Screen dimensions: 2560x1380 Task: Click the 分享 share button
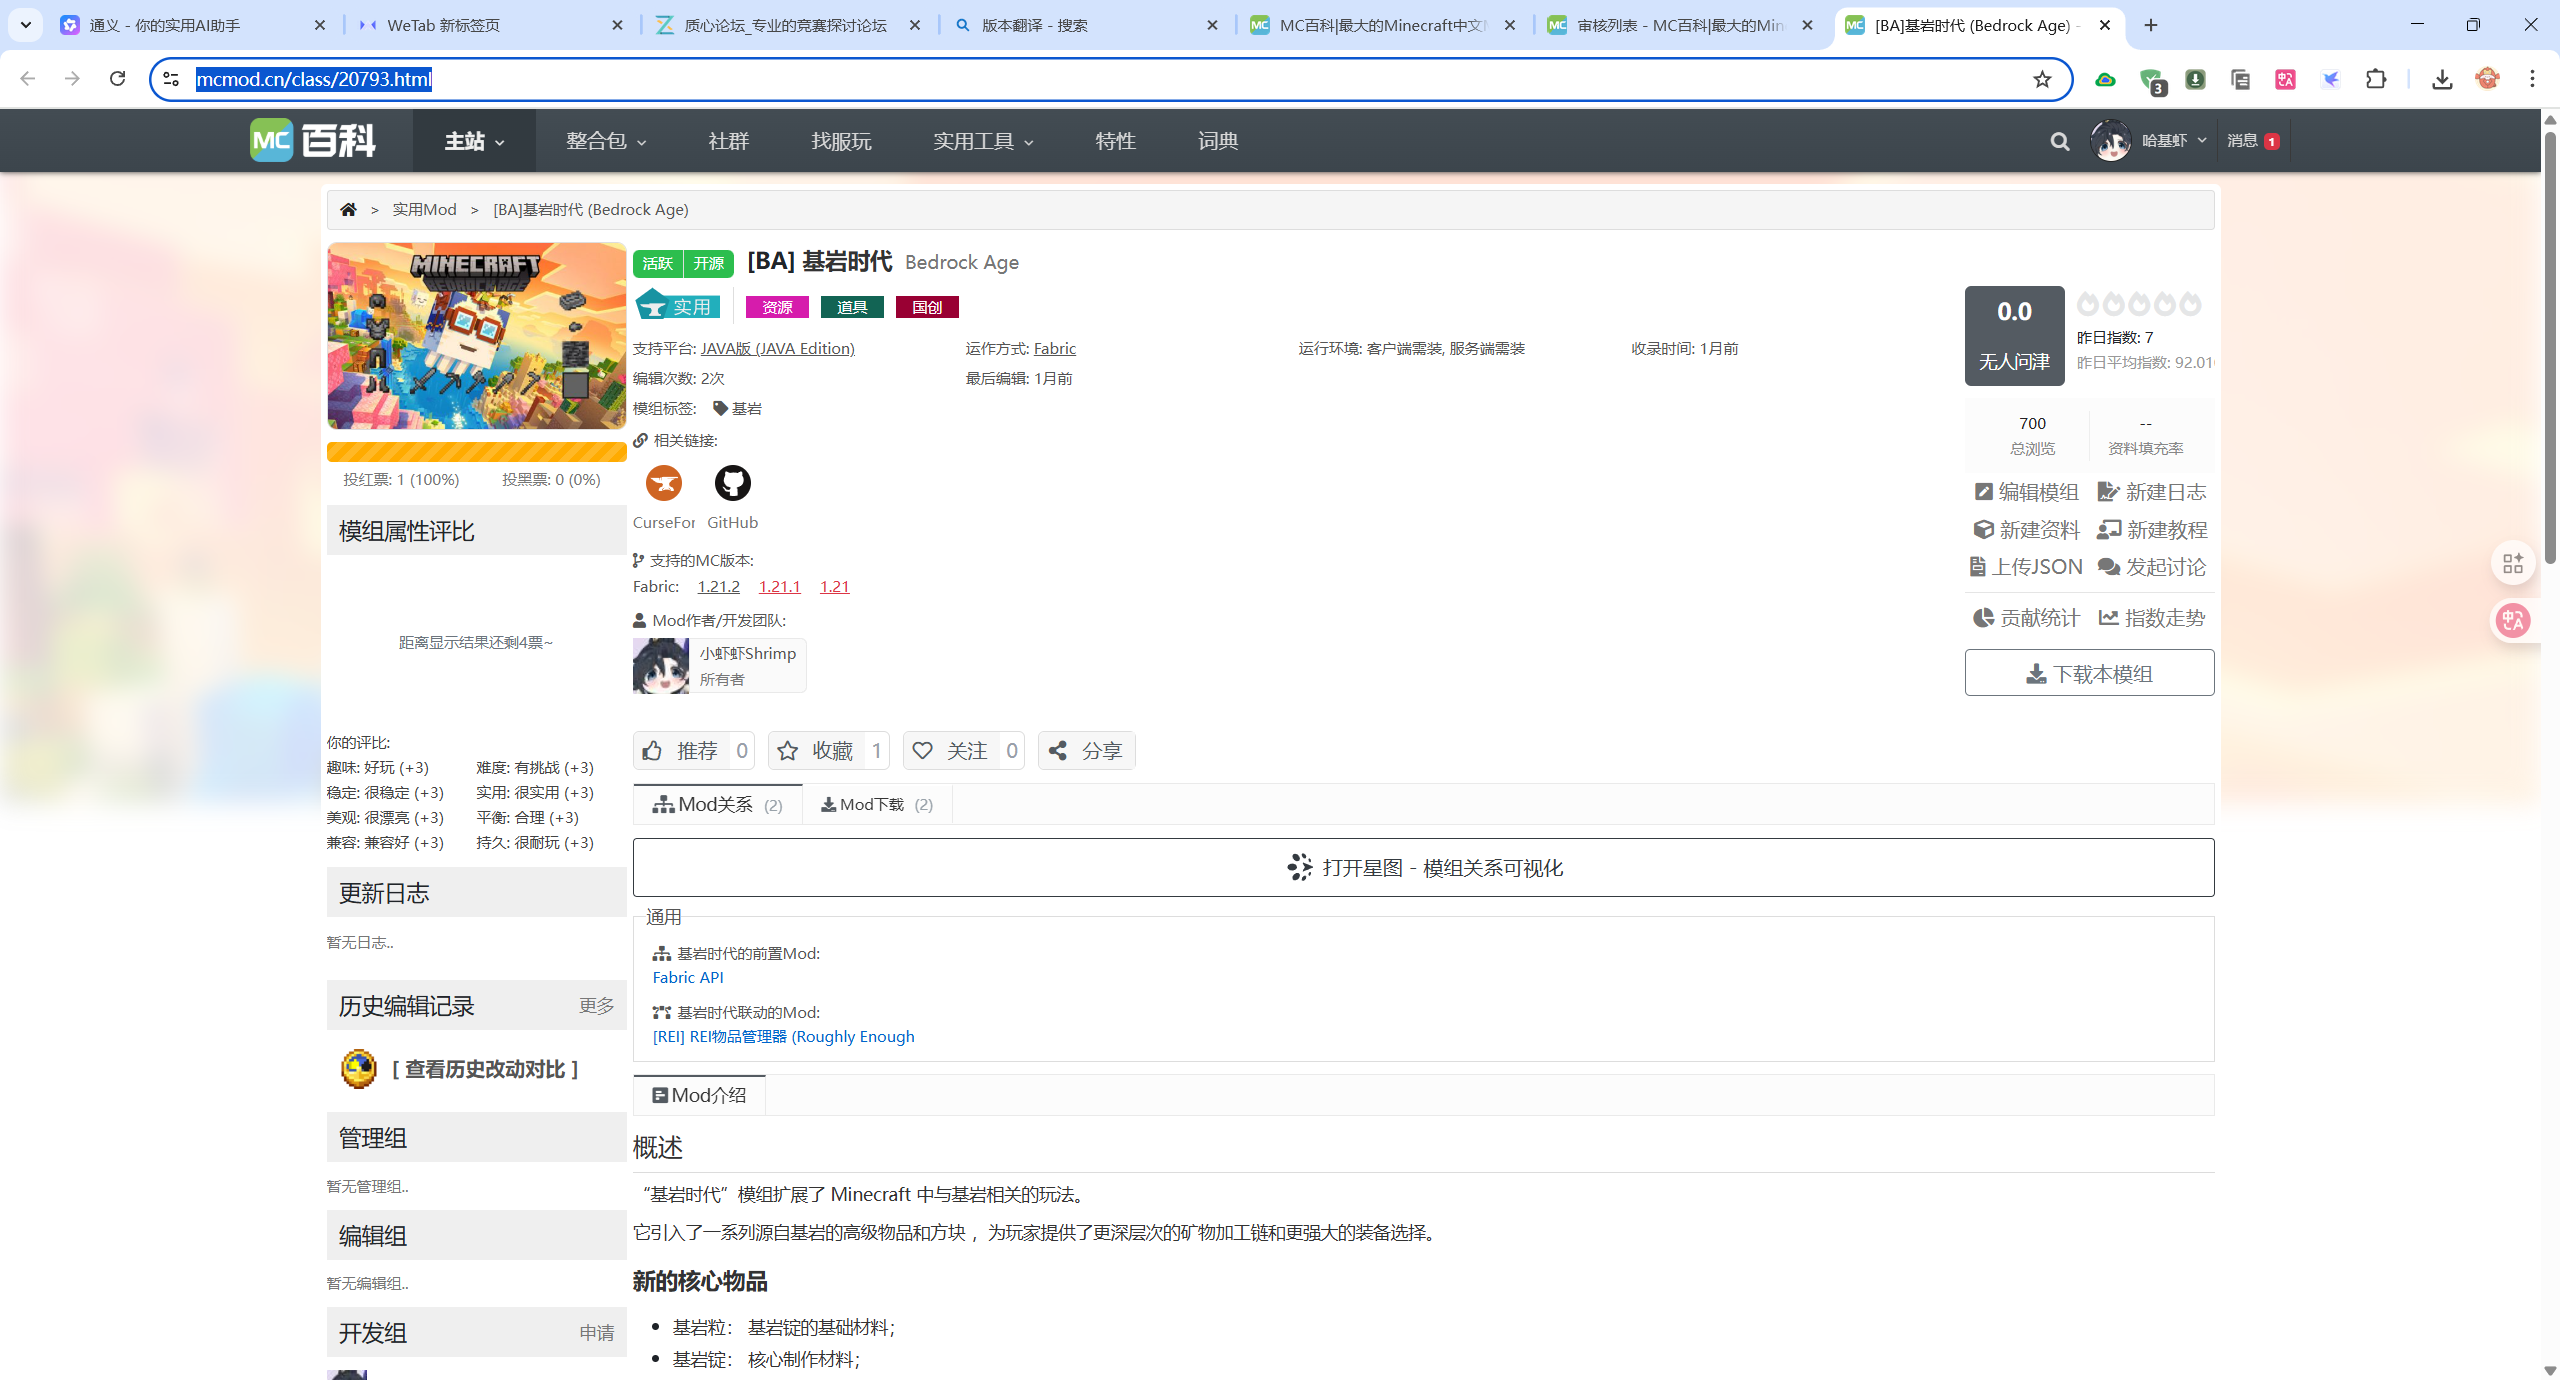(x=1086, y=751)
